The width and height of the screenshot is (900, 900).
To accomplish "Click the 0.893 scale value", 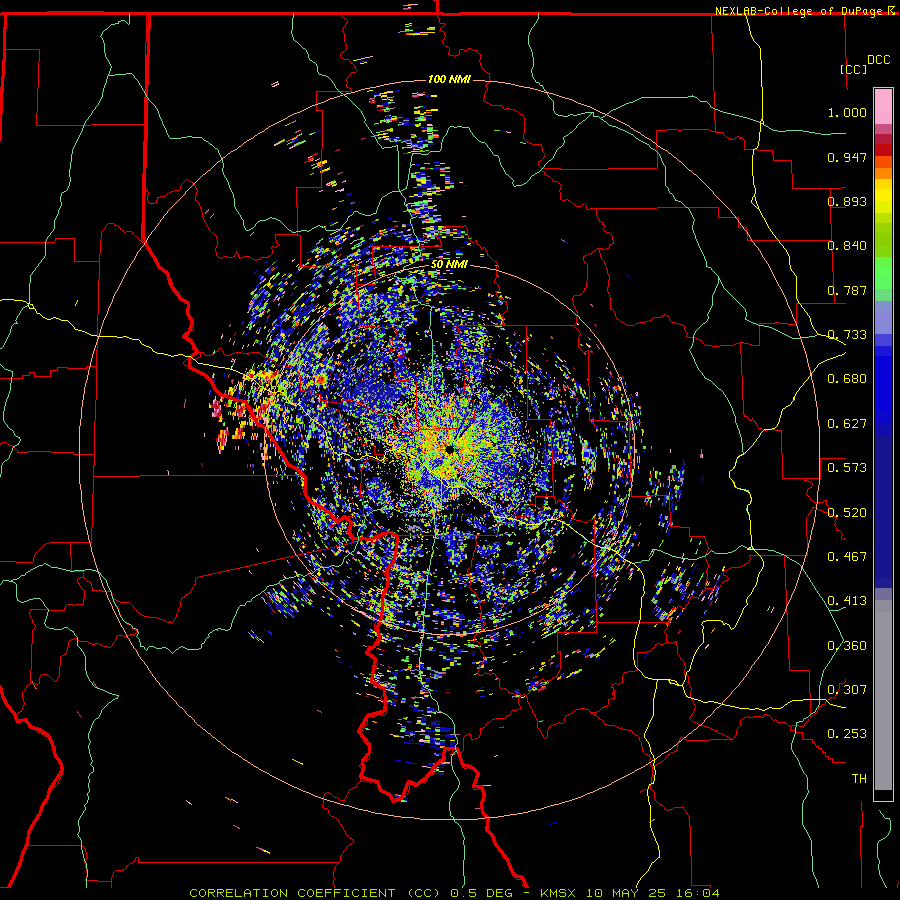I will (x=847, y=201).
